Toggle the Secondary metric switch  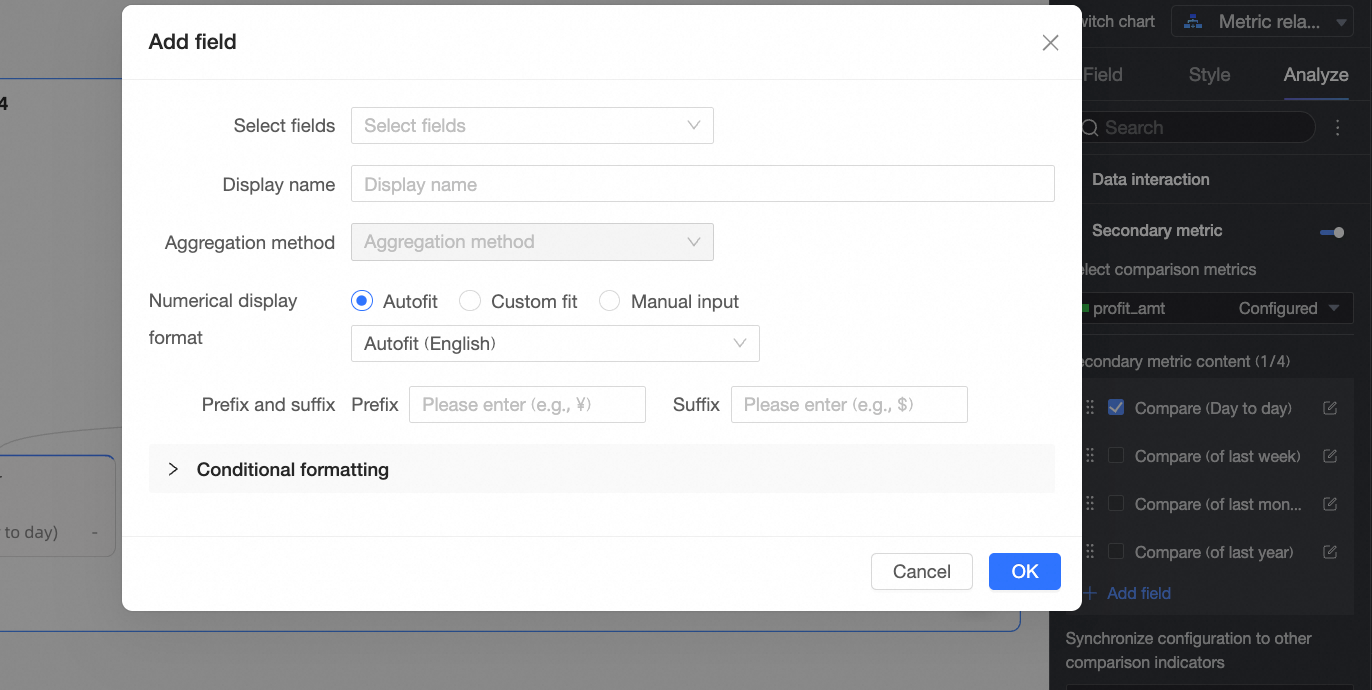[x=1332, y=232]
